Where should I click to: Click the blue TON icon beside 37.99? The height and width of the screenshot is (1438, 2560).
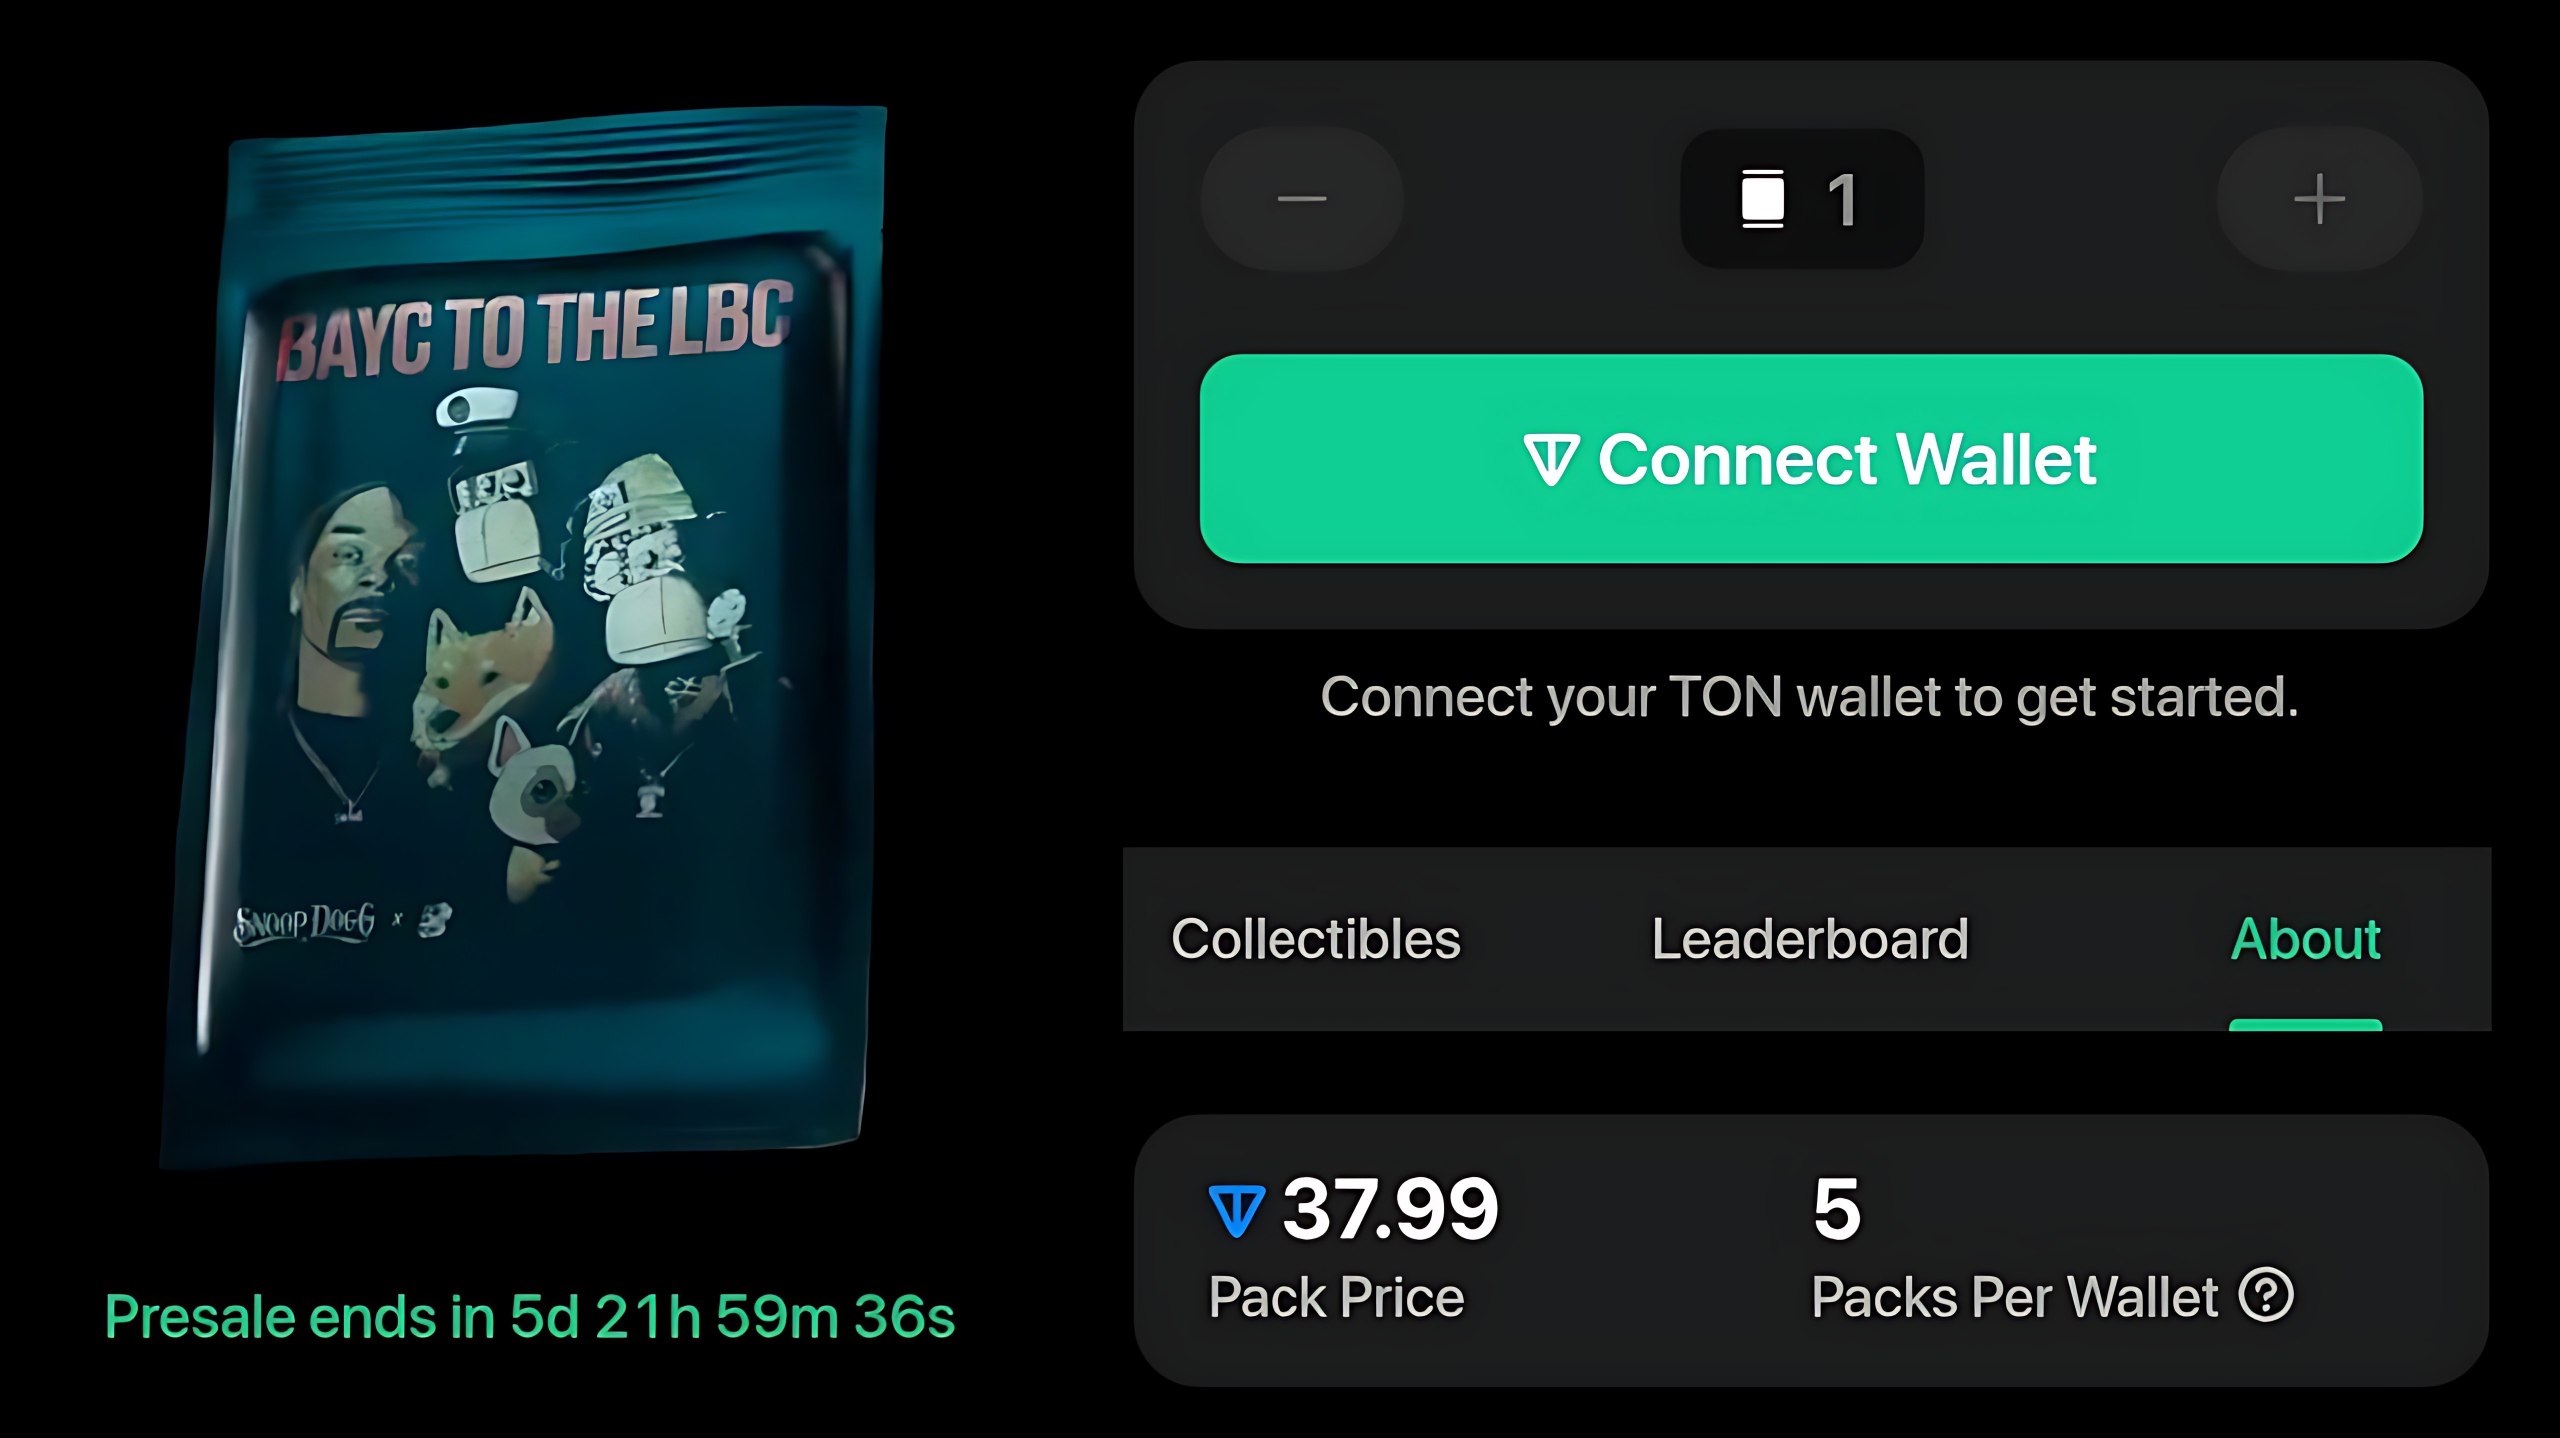click(x=1237, y=1211)
